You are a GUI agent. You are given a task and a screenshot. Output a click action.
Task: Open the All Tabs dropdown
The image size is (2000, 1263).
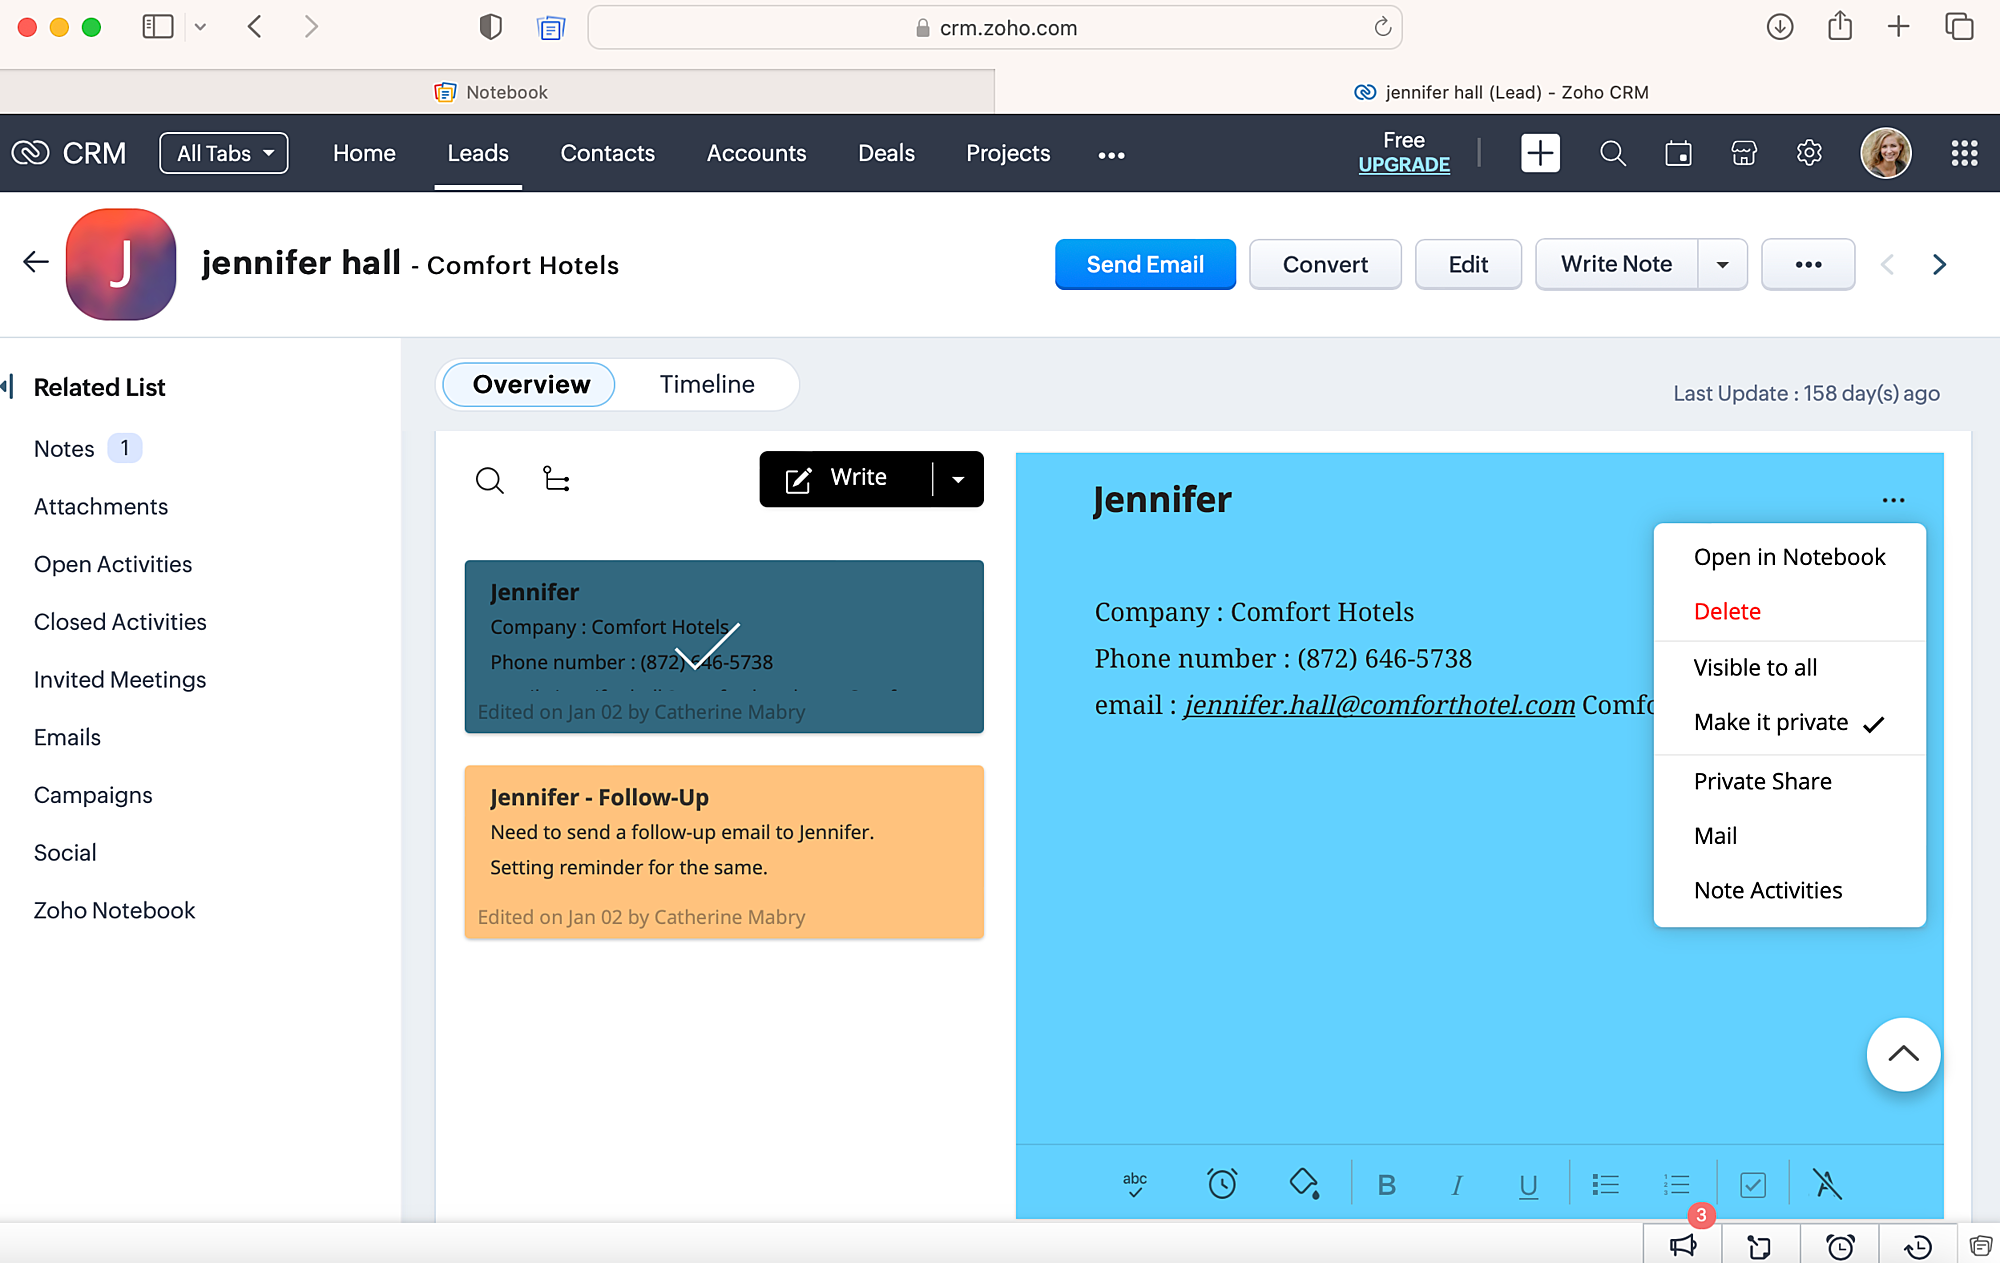(x=224, y=153)
